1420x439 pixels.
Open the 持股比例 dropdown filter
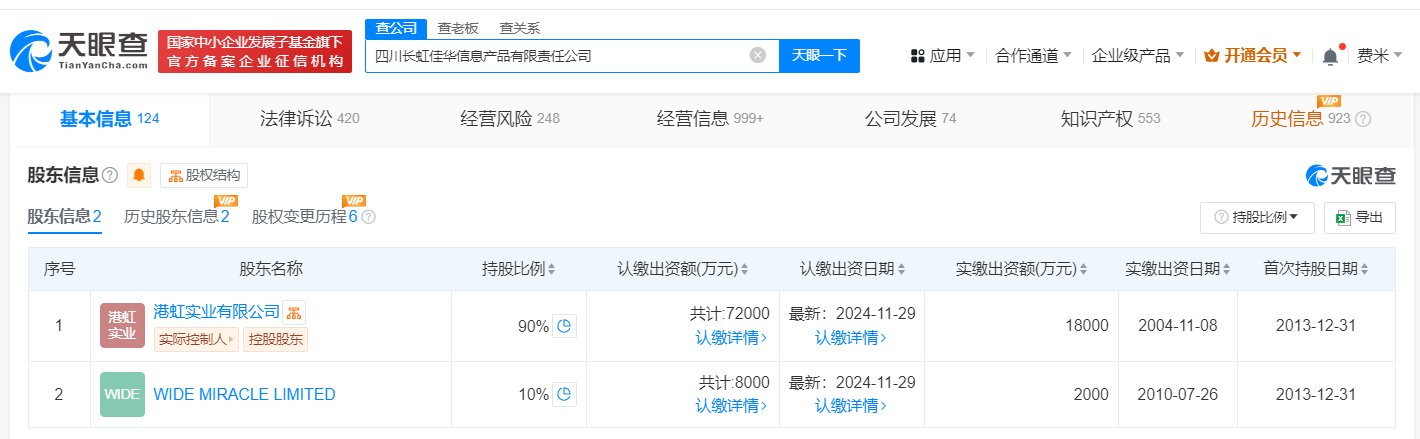pos(1256,217)
